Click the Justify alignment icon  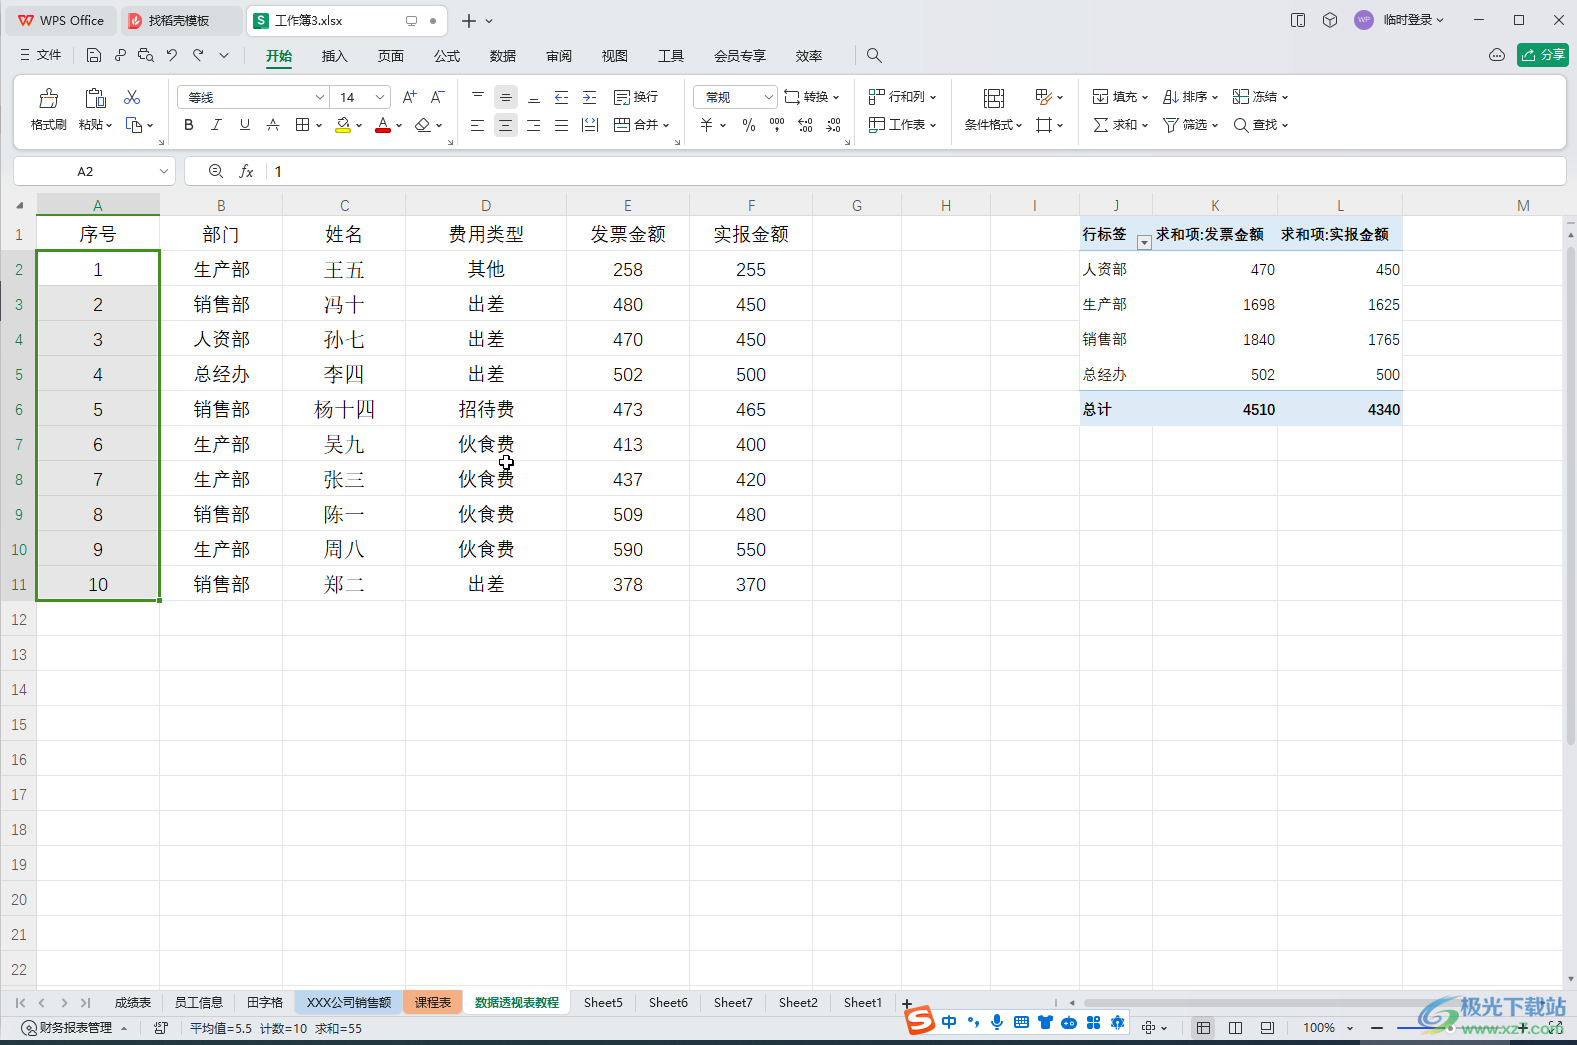[x=562, y=125]
